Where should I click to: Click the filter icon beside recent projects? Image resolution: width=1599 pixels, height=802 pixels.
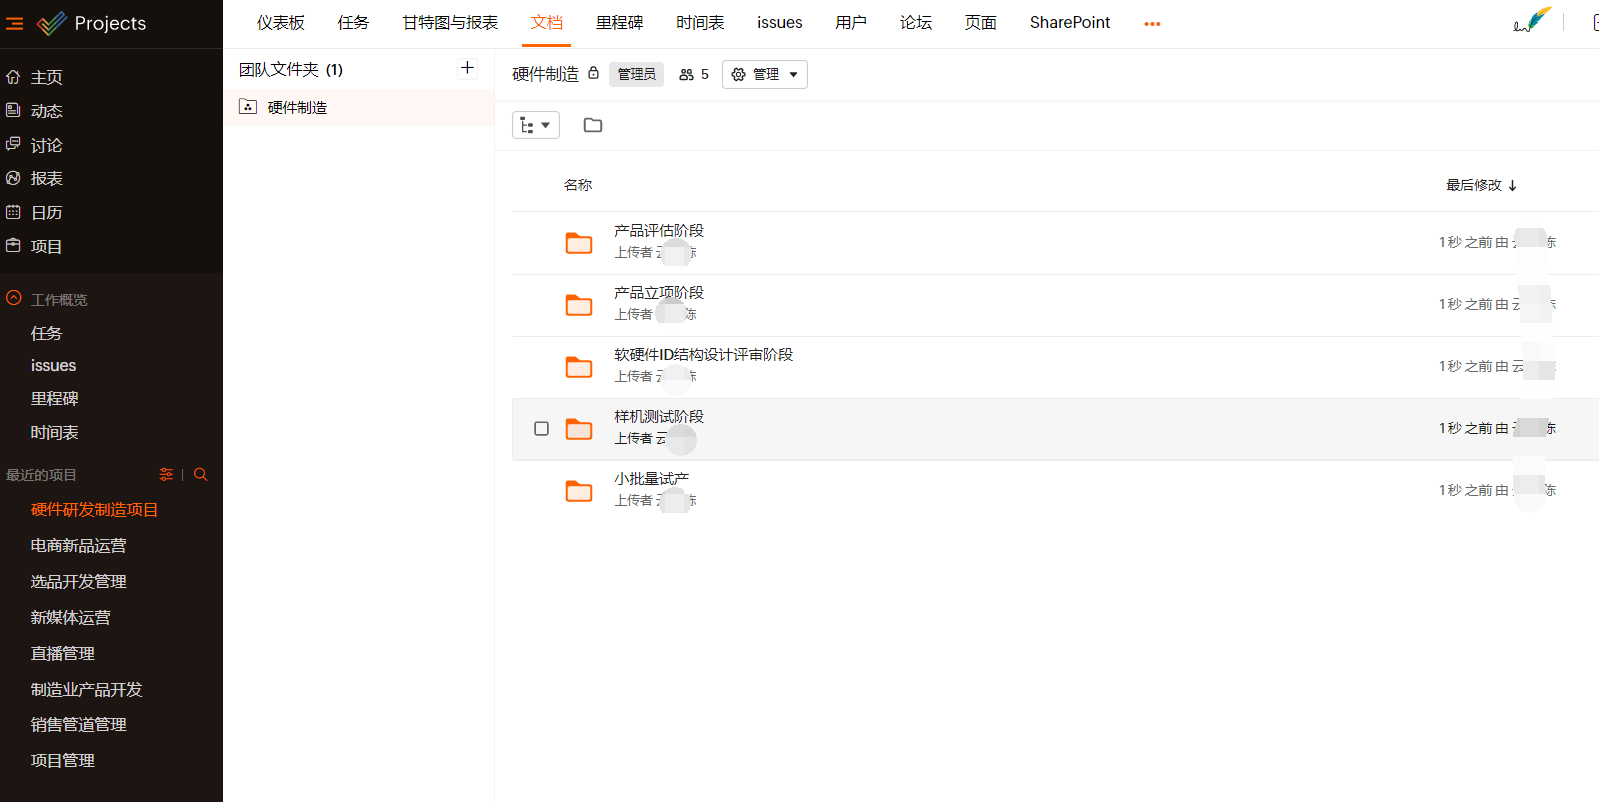(166, 475)
